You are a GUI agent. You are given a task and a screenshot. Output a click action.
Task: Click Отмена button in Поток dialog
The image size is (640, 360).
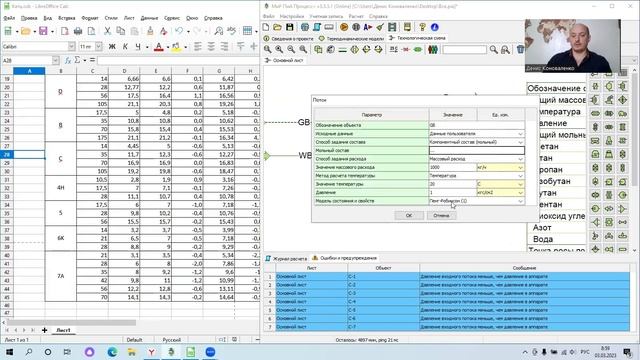coord(441,215)
